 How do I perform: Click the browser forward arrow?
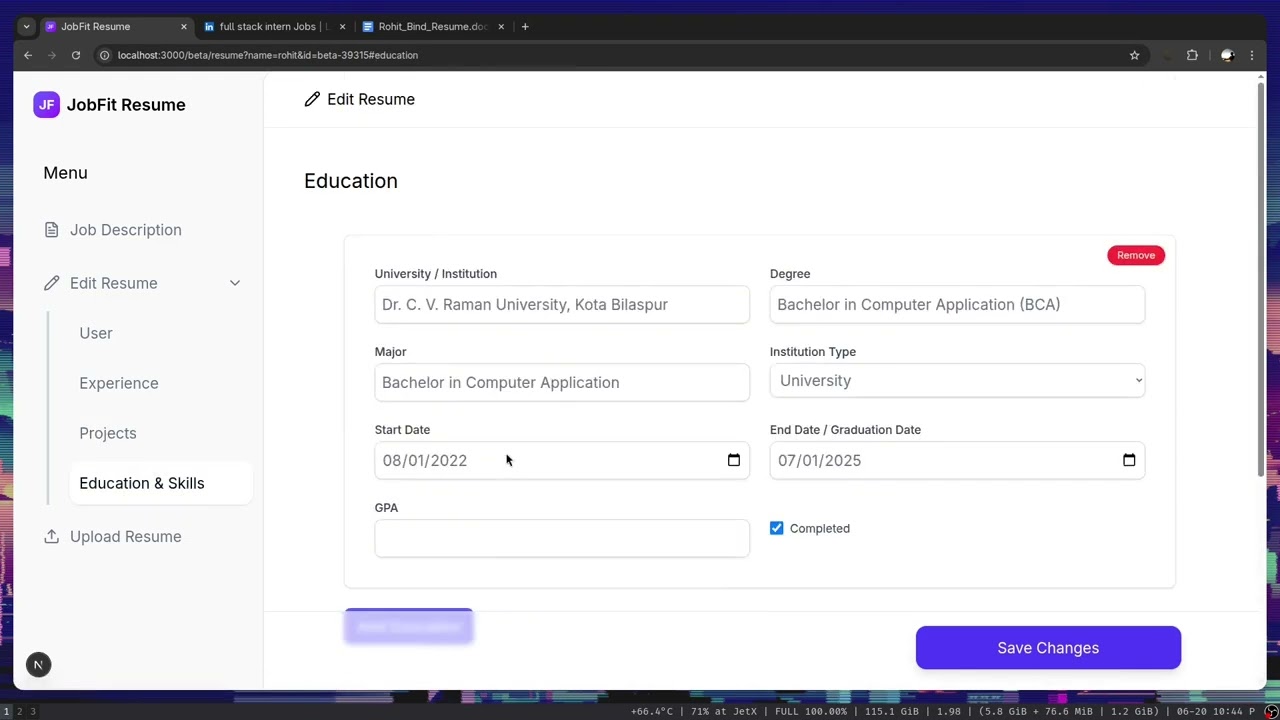tap(52, 55)
